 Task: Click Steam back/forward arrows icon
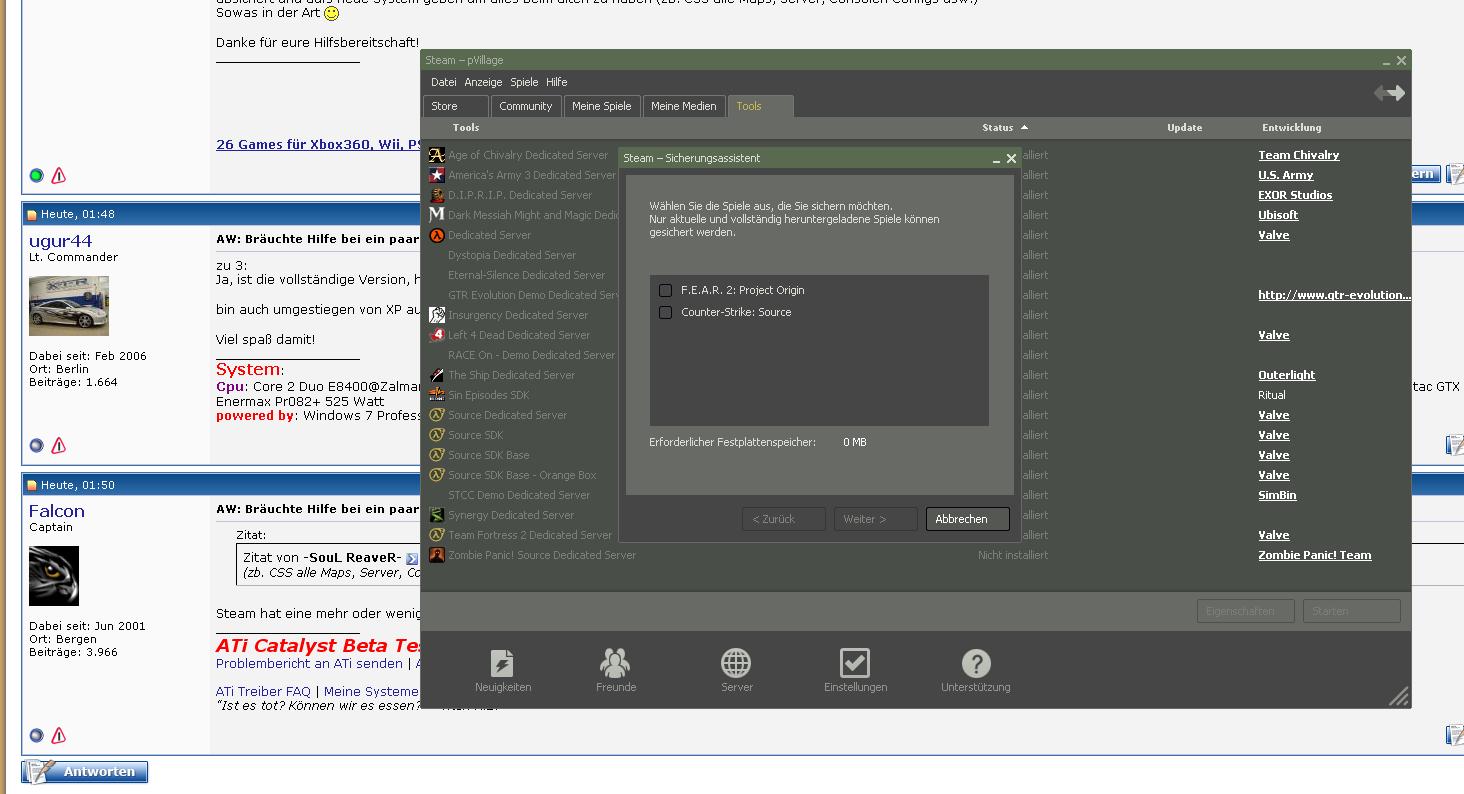point(1389,93)
